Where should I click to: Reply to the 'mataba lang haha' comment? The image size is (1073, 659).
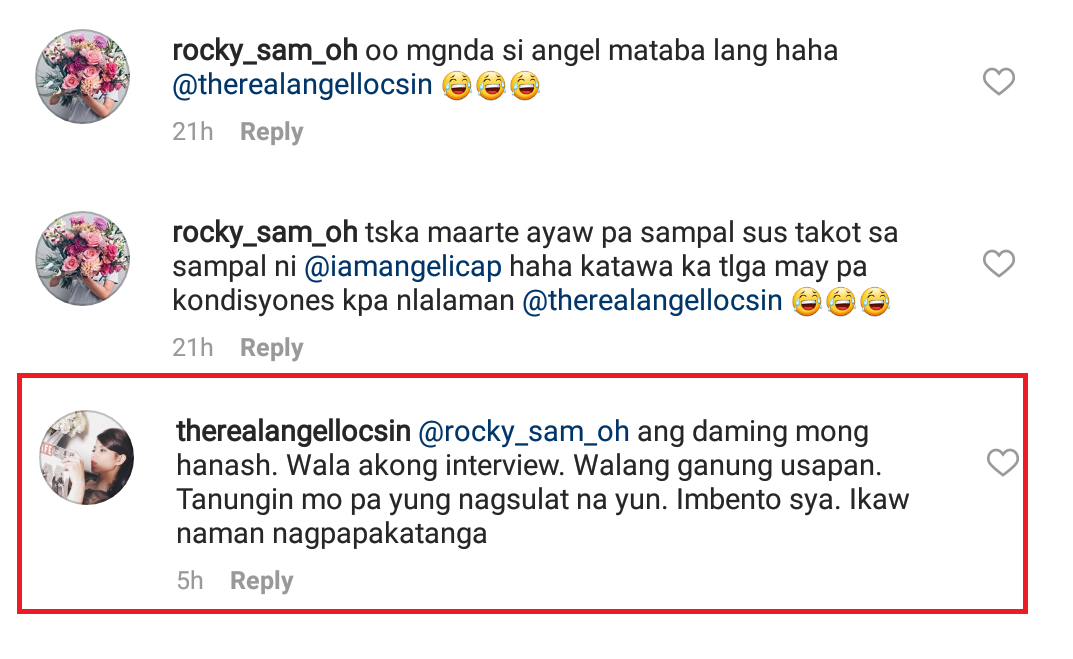271,132
